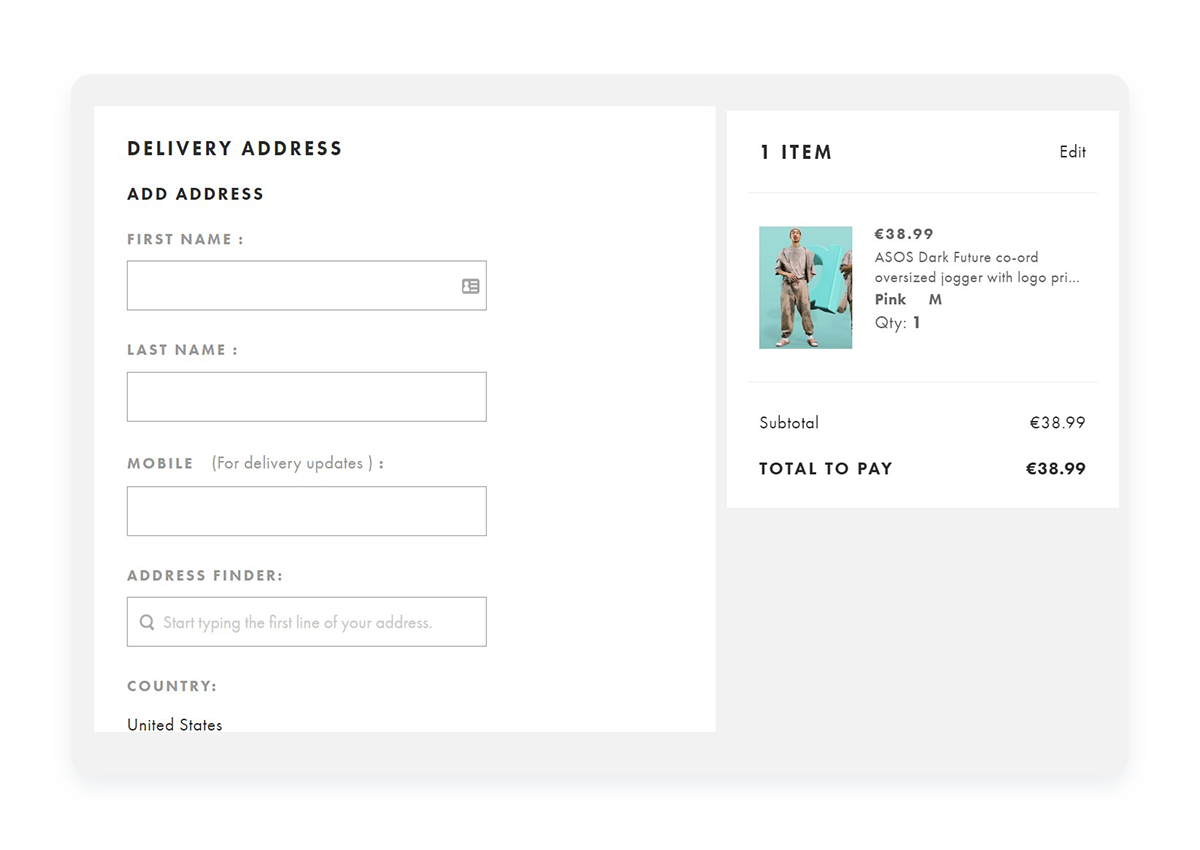Click the Subtotal amount value
Screen dimensions: 1200x850
click(1058, 423)
